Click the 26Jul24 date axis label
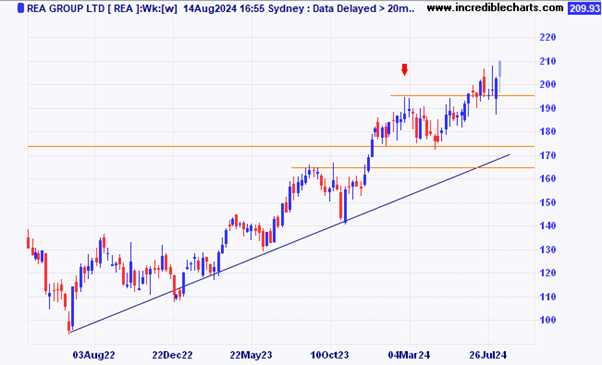Screen dimensions: 602x365 pyautogui.click(x=488, y=355)
